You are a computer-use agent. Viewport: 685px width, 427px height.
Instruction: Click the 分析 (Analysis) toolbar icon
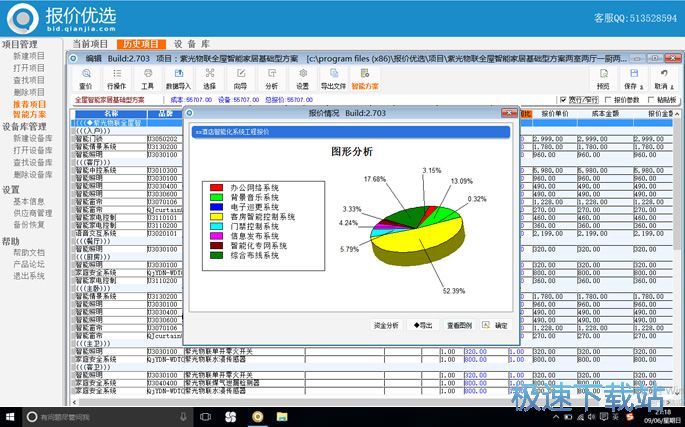[271, 78]
